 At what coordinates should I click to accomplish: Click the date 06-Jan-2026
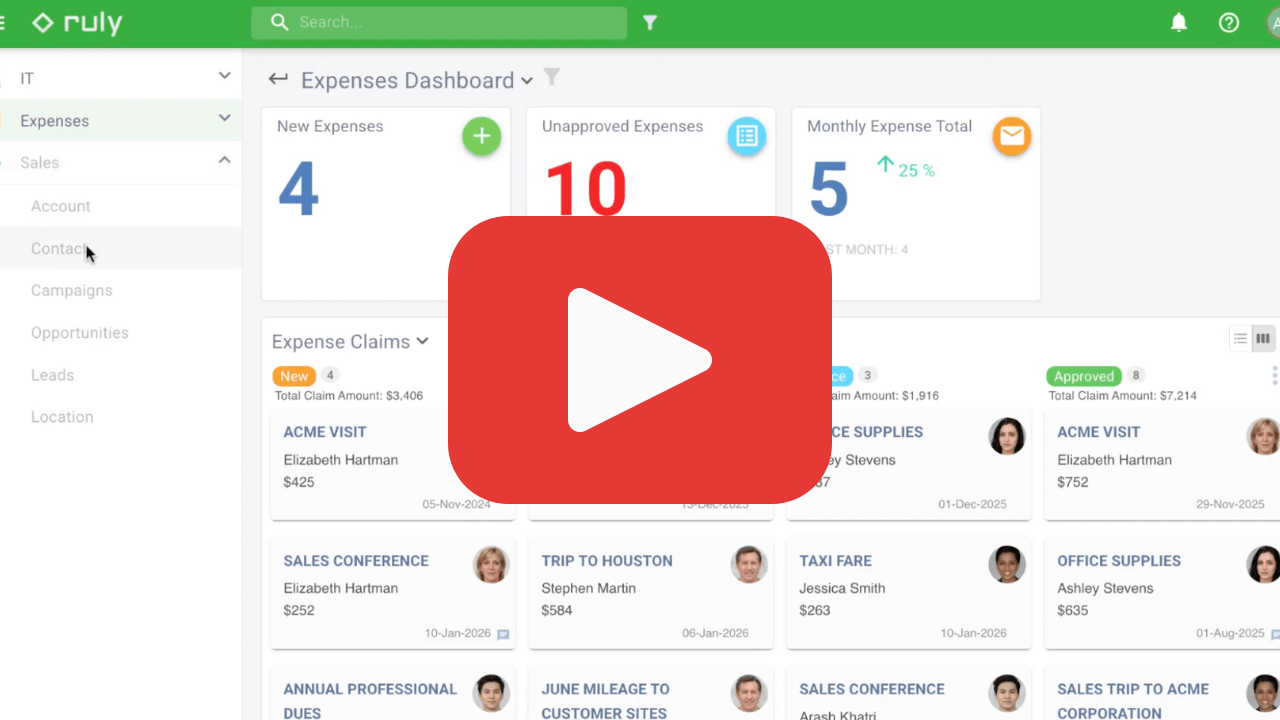pos(715,633)
